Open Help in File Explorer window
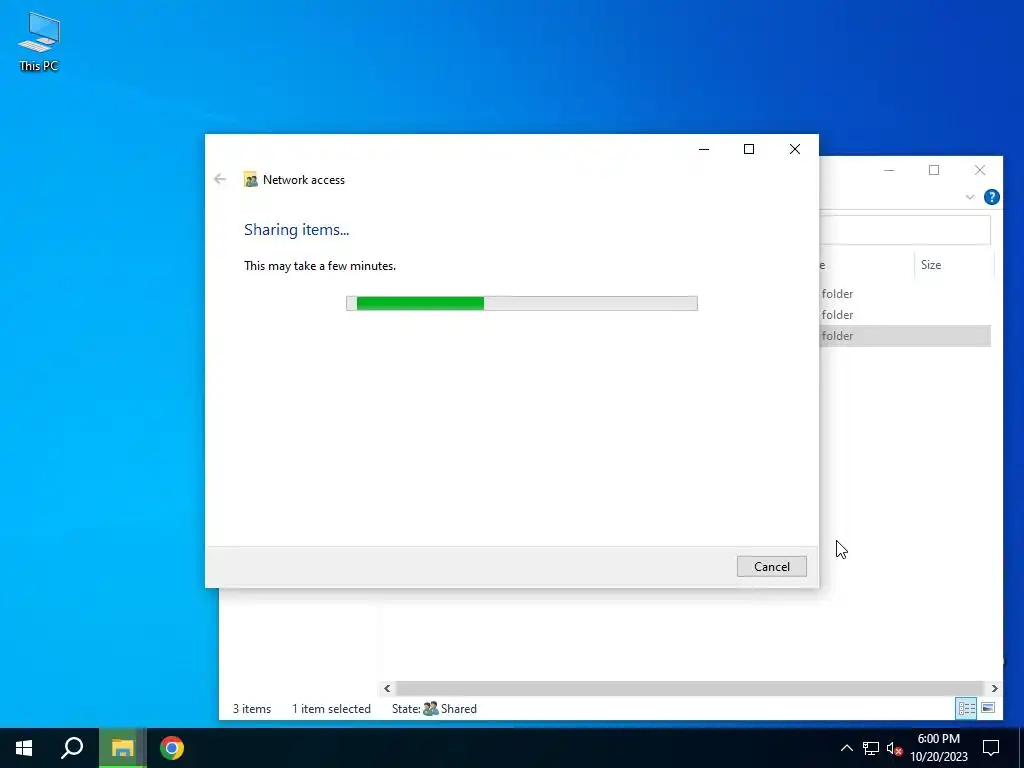This screenshot has width=1024, height=768. coord(991,197)
